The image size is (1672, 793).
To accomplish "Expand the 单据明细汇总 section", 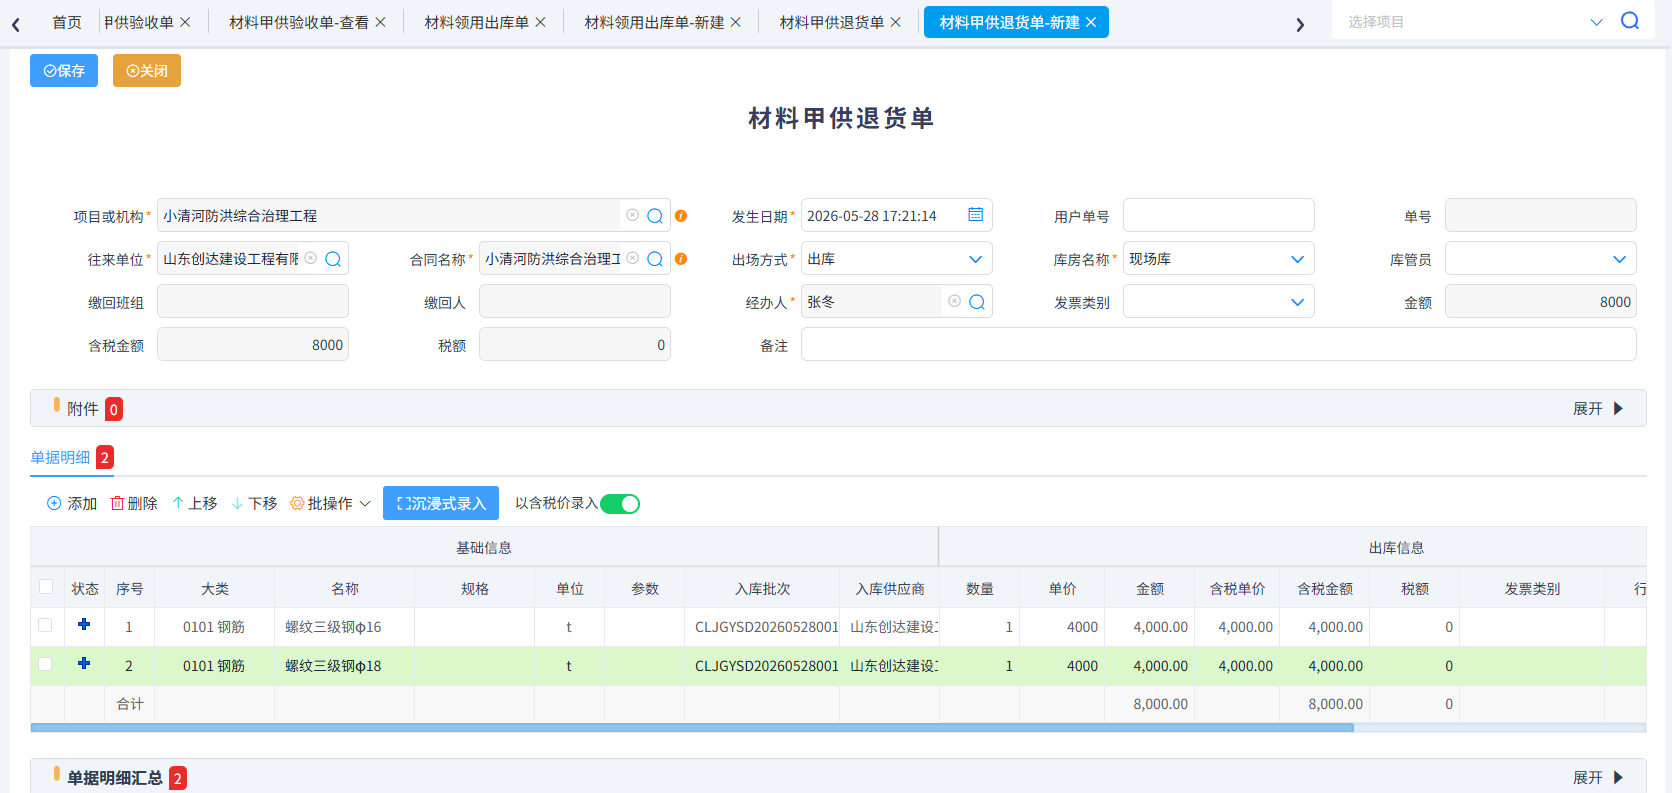I will tap(1598, 778).
